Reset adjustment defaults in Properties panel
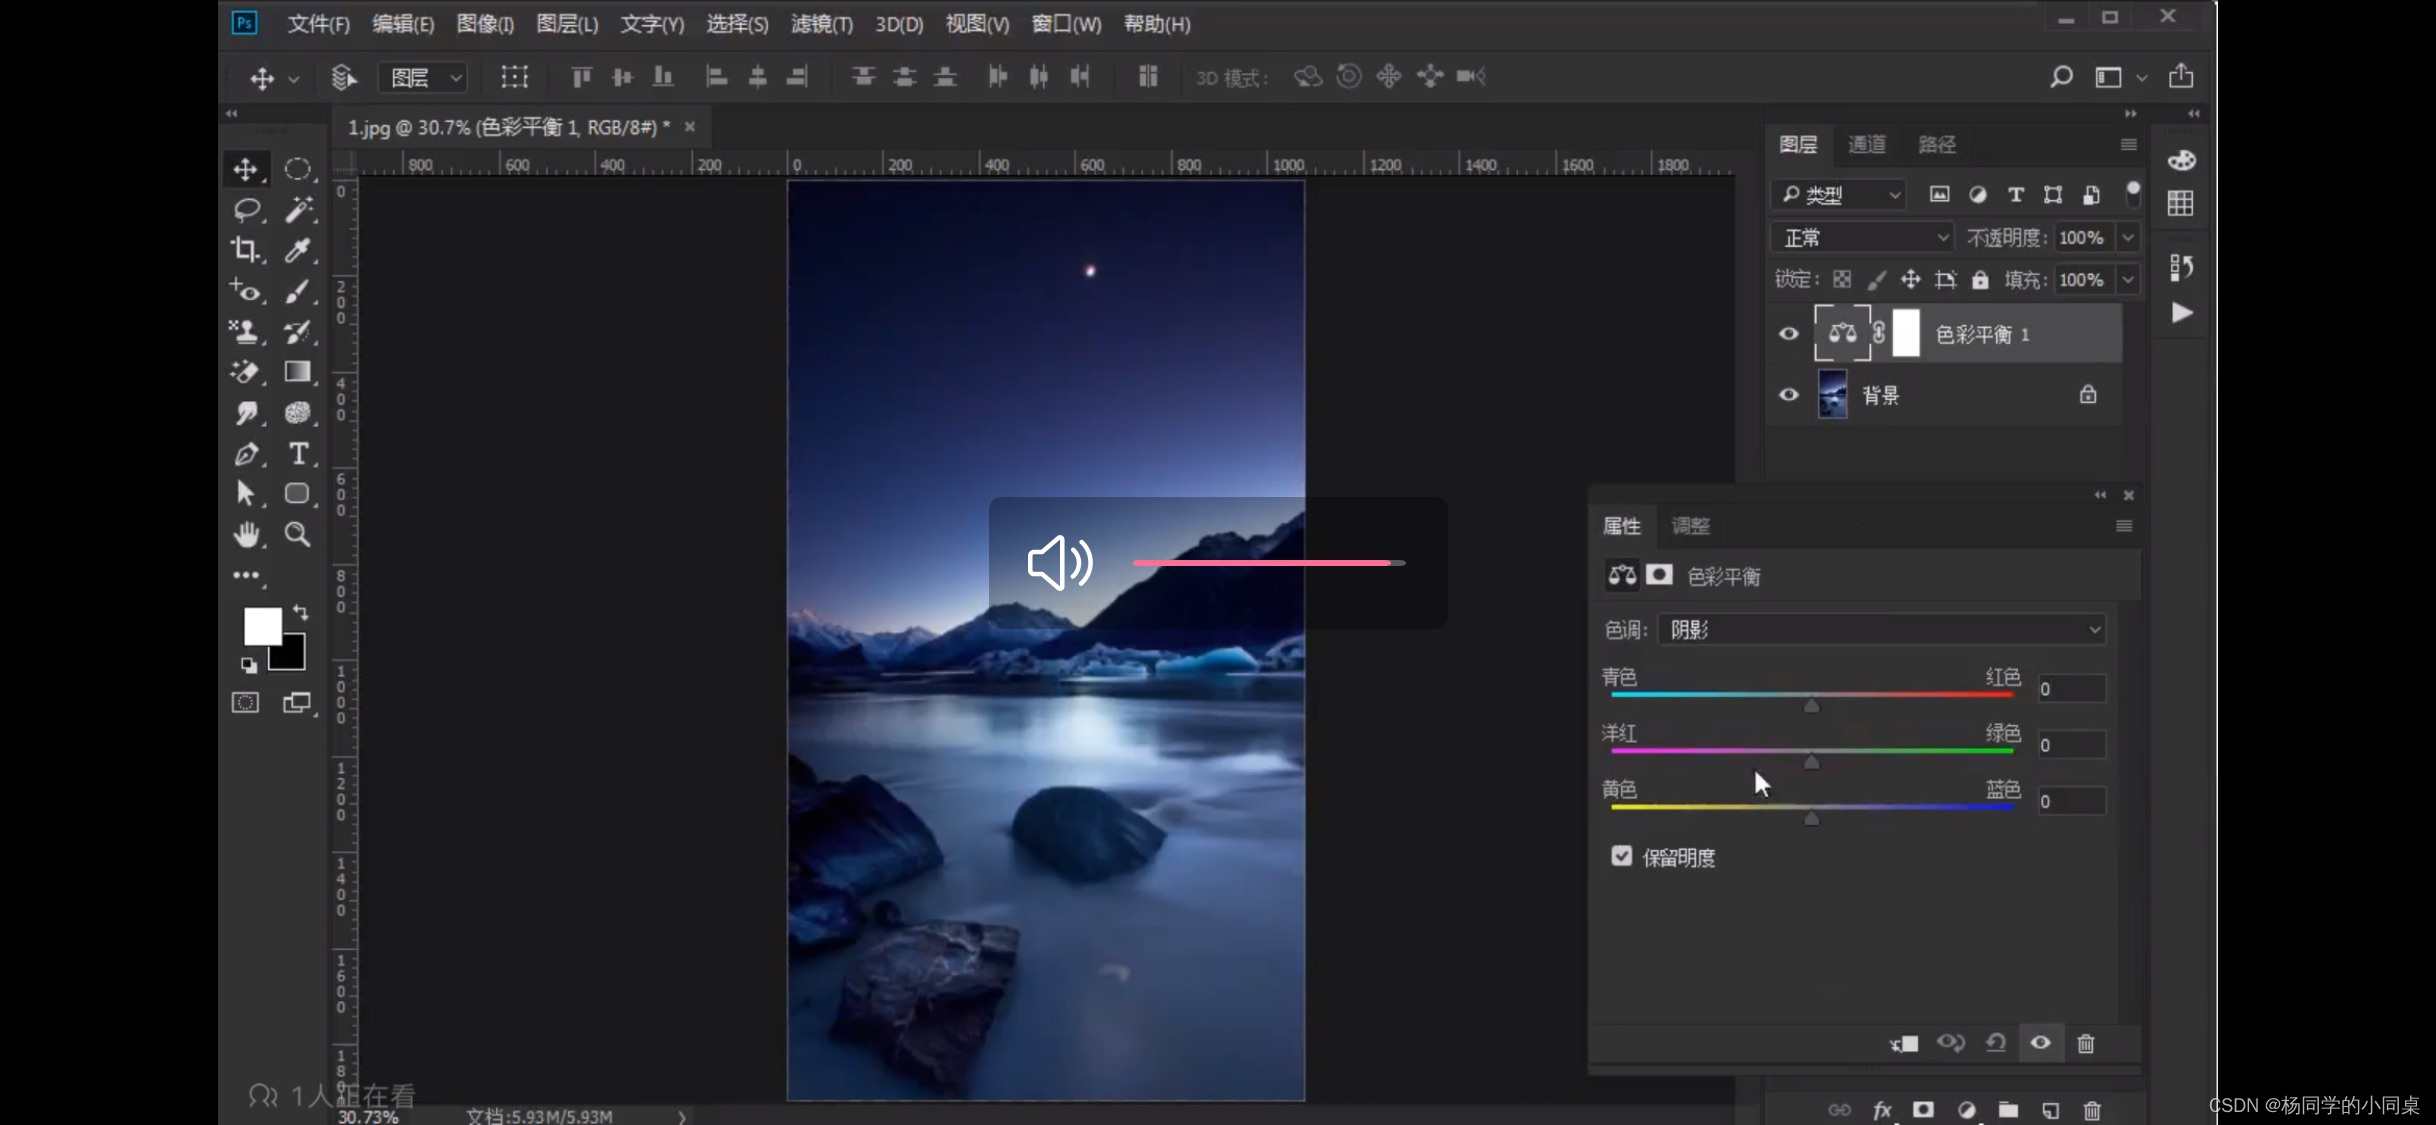This screenshot has height=1125, width=2436. [x=1995, y=1043]
